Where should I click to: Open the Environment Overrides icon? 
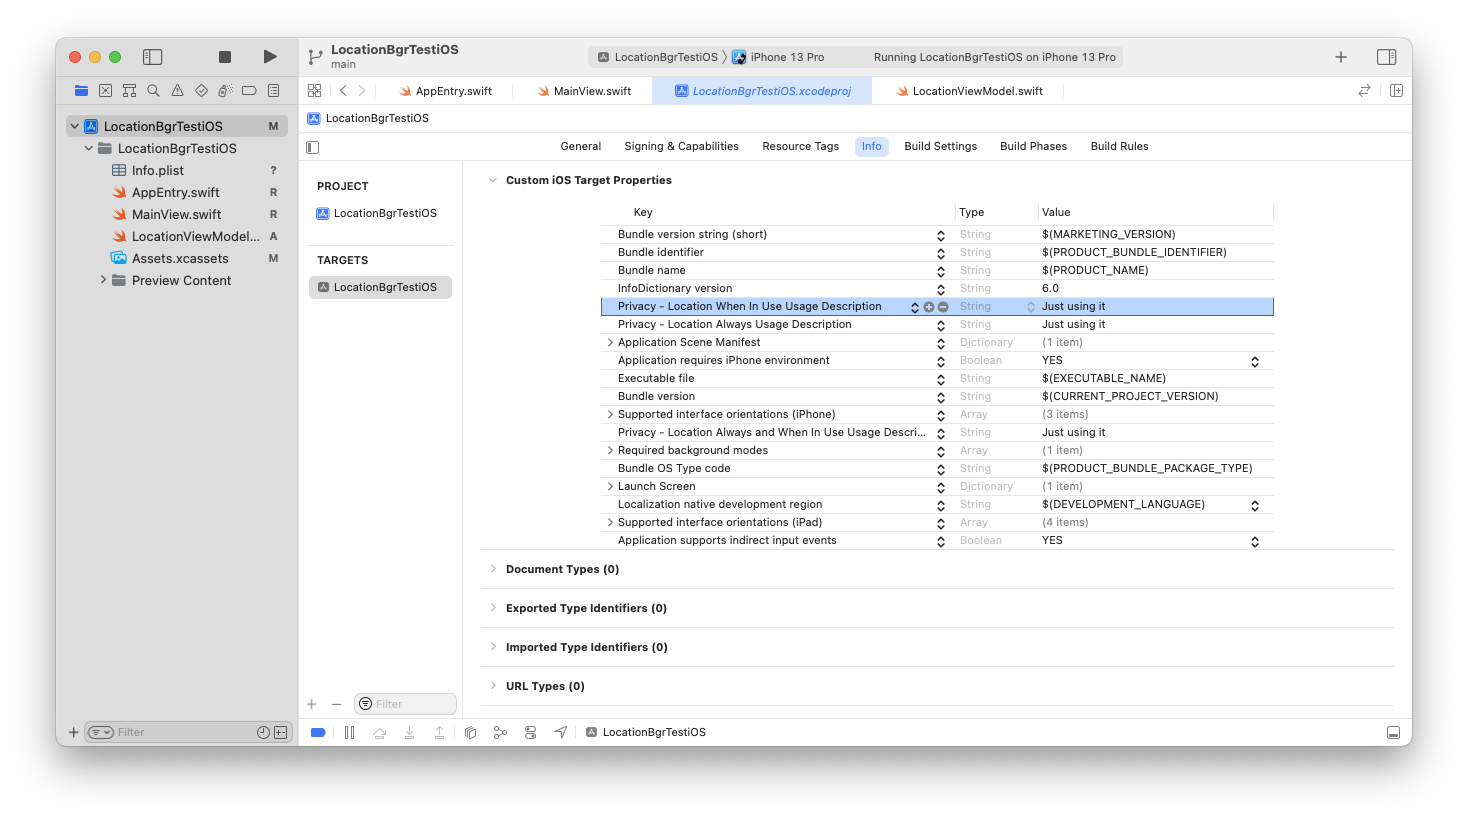coord(530,732)
